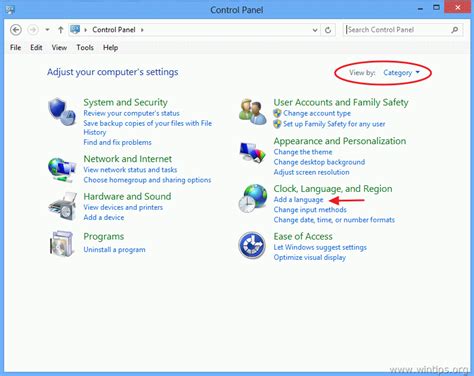The height and width of the screenshot is (376, 474).
Task: Click Uninstall a program
Action: [x=114, y=250]
